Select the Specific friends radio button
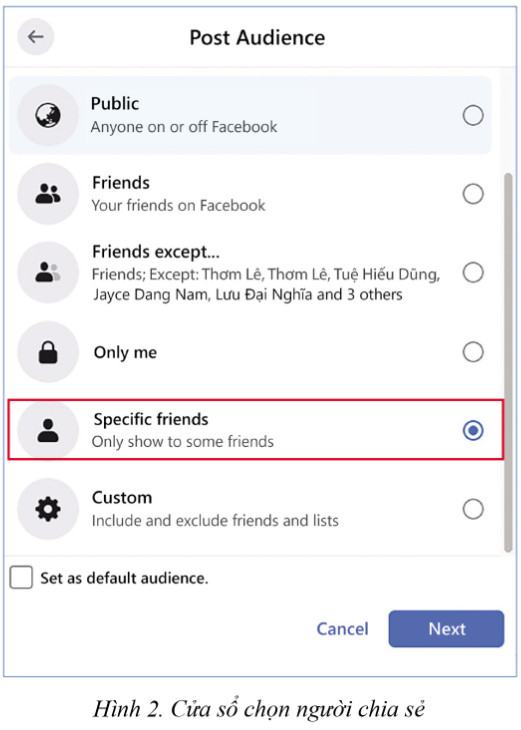The image size is (521, 730). (x=473, y=430)
